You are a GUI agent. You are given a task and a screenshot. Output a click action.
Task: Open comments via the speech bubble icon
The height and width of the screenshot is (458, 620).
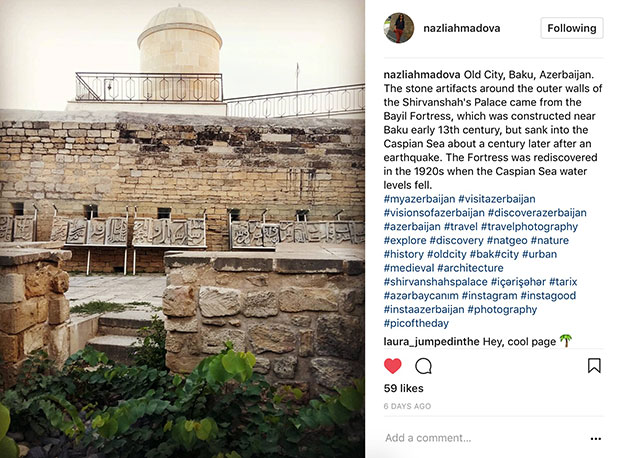click(x=423, y=366)
